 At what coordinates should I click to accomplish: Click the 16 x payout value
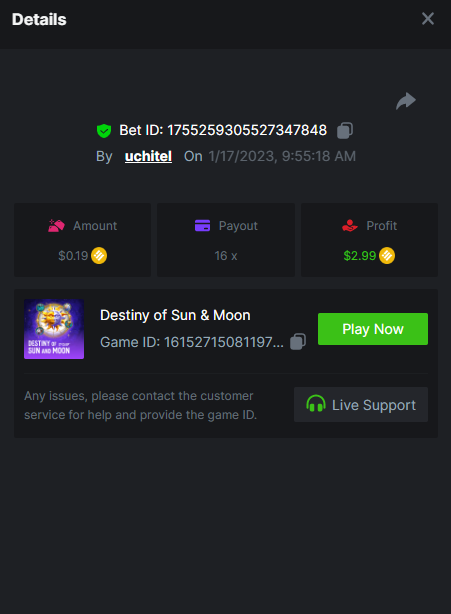(x=226, y=256)
